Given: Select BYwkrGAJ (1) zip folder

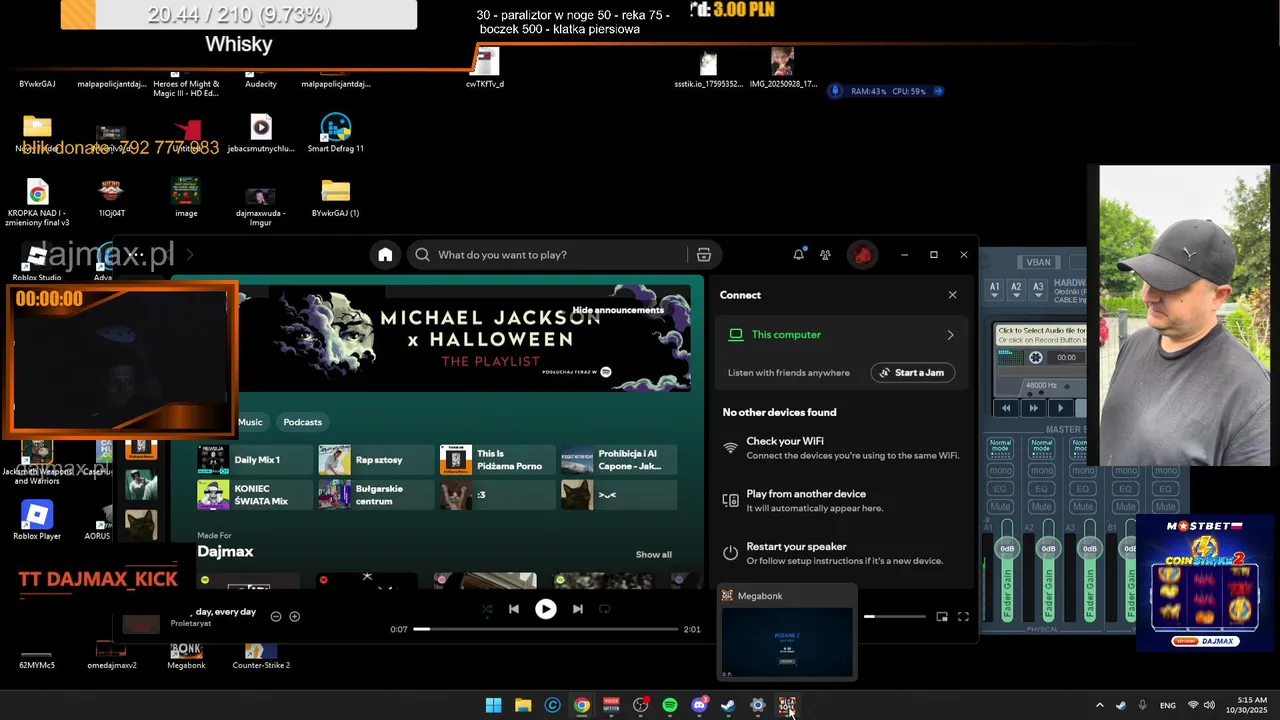Looking at the screenshot, I should (335, 198).
